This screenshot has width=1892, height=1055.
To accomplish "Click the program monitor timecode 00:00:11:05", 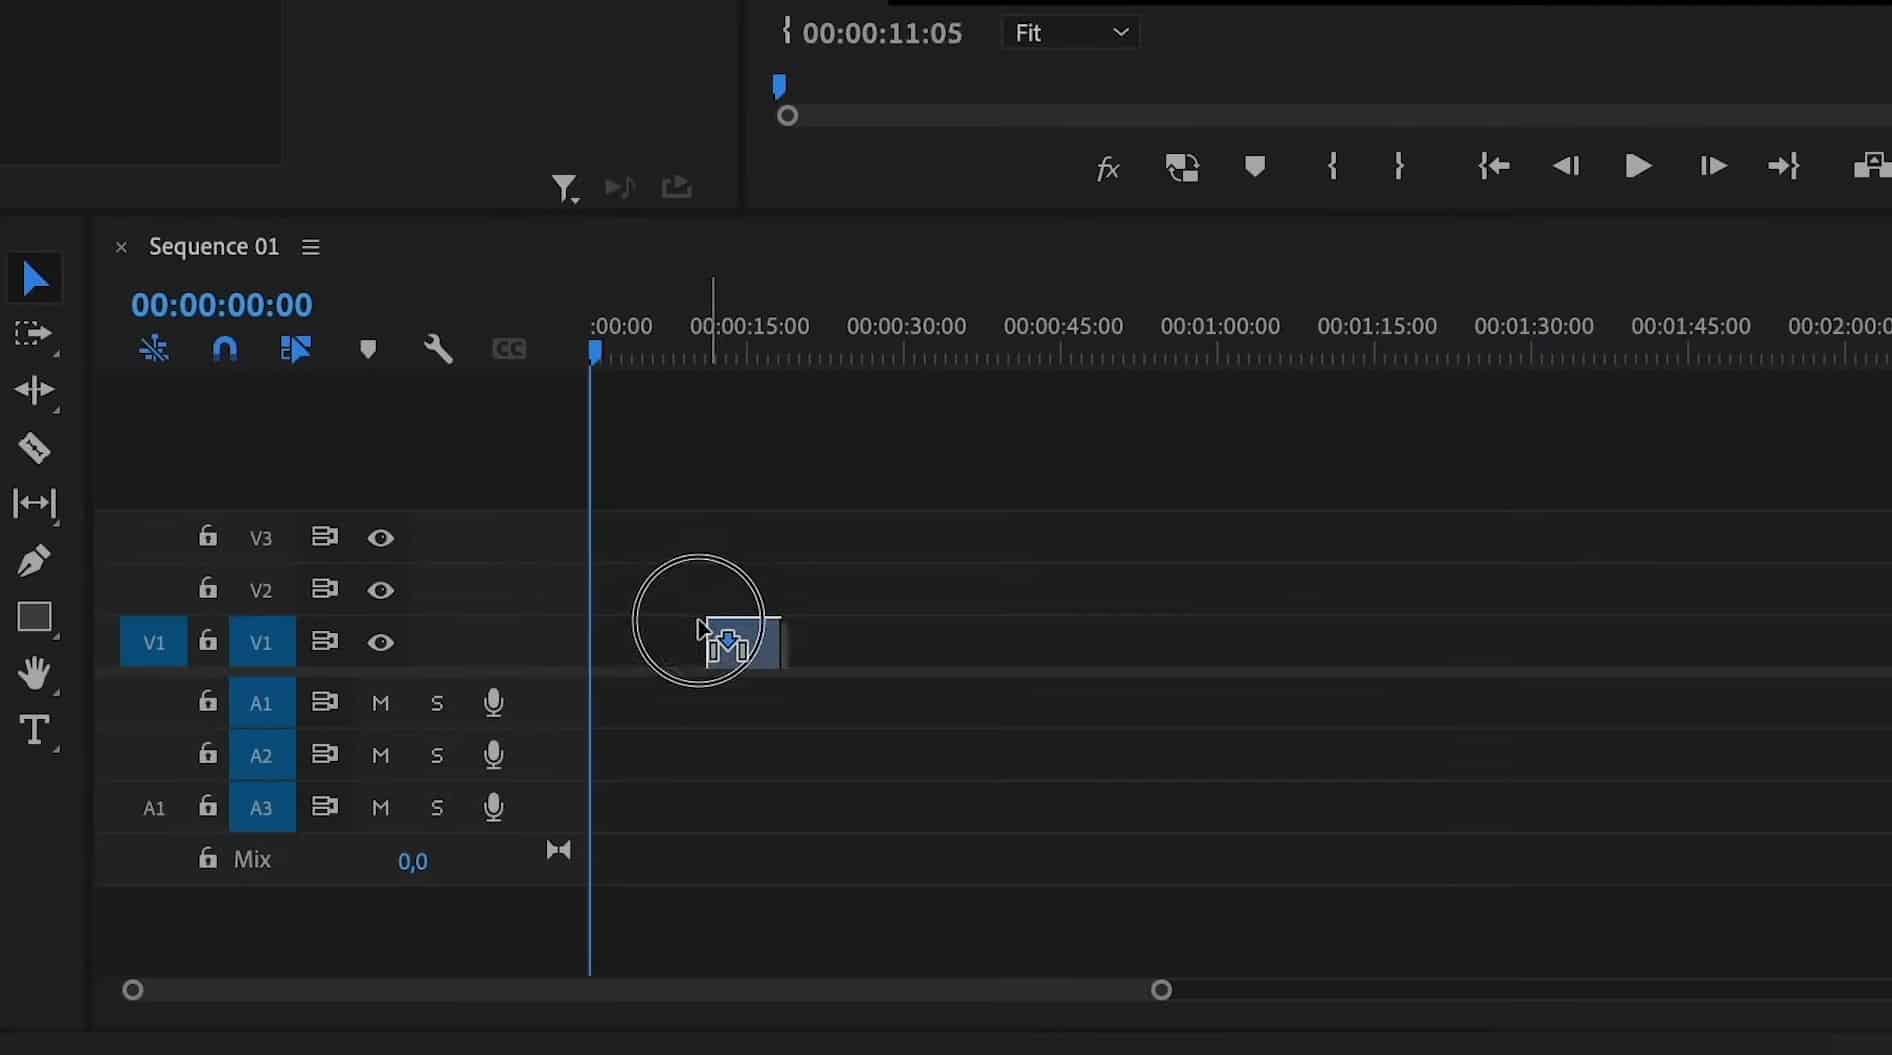I will (882, 33).
